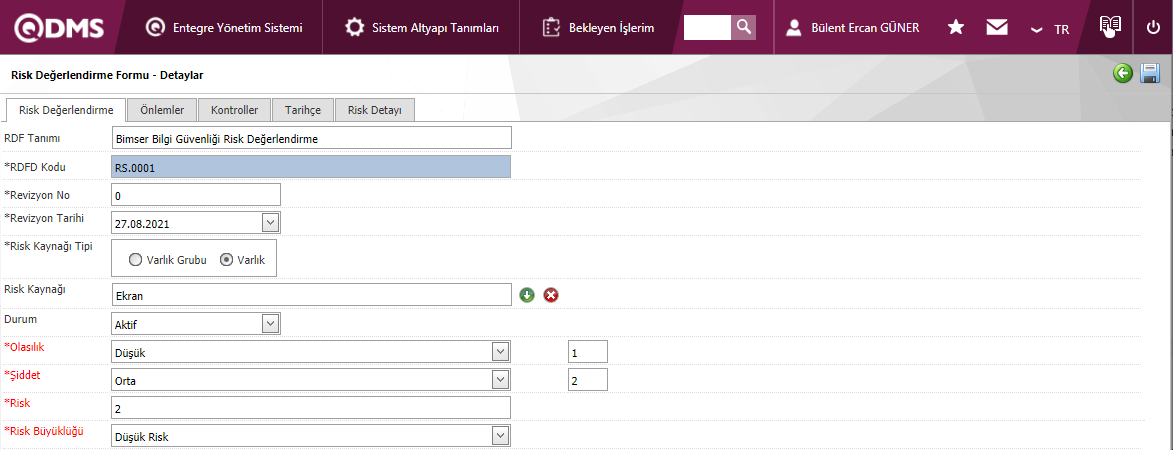Open the Revizyon Tarihi date picker
The width and height of the screenshot is (1173, 450).
point(270,222)
